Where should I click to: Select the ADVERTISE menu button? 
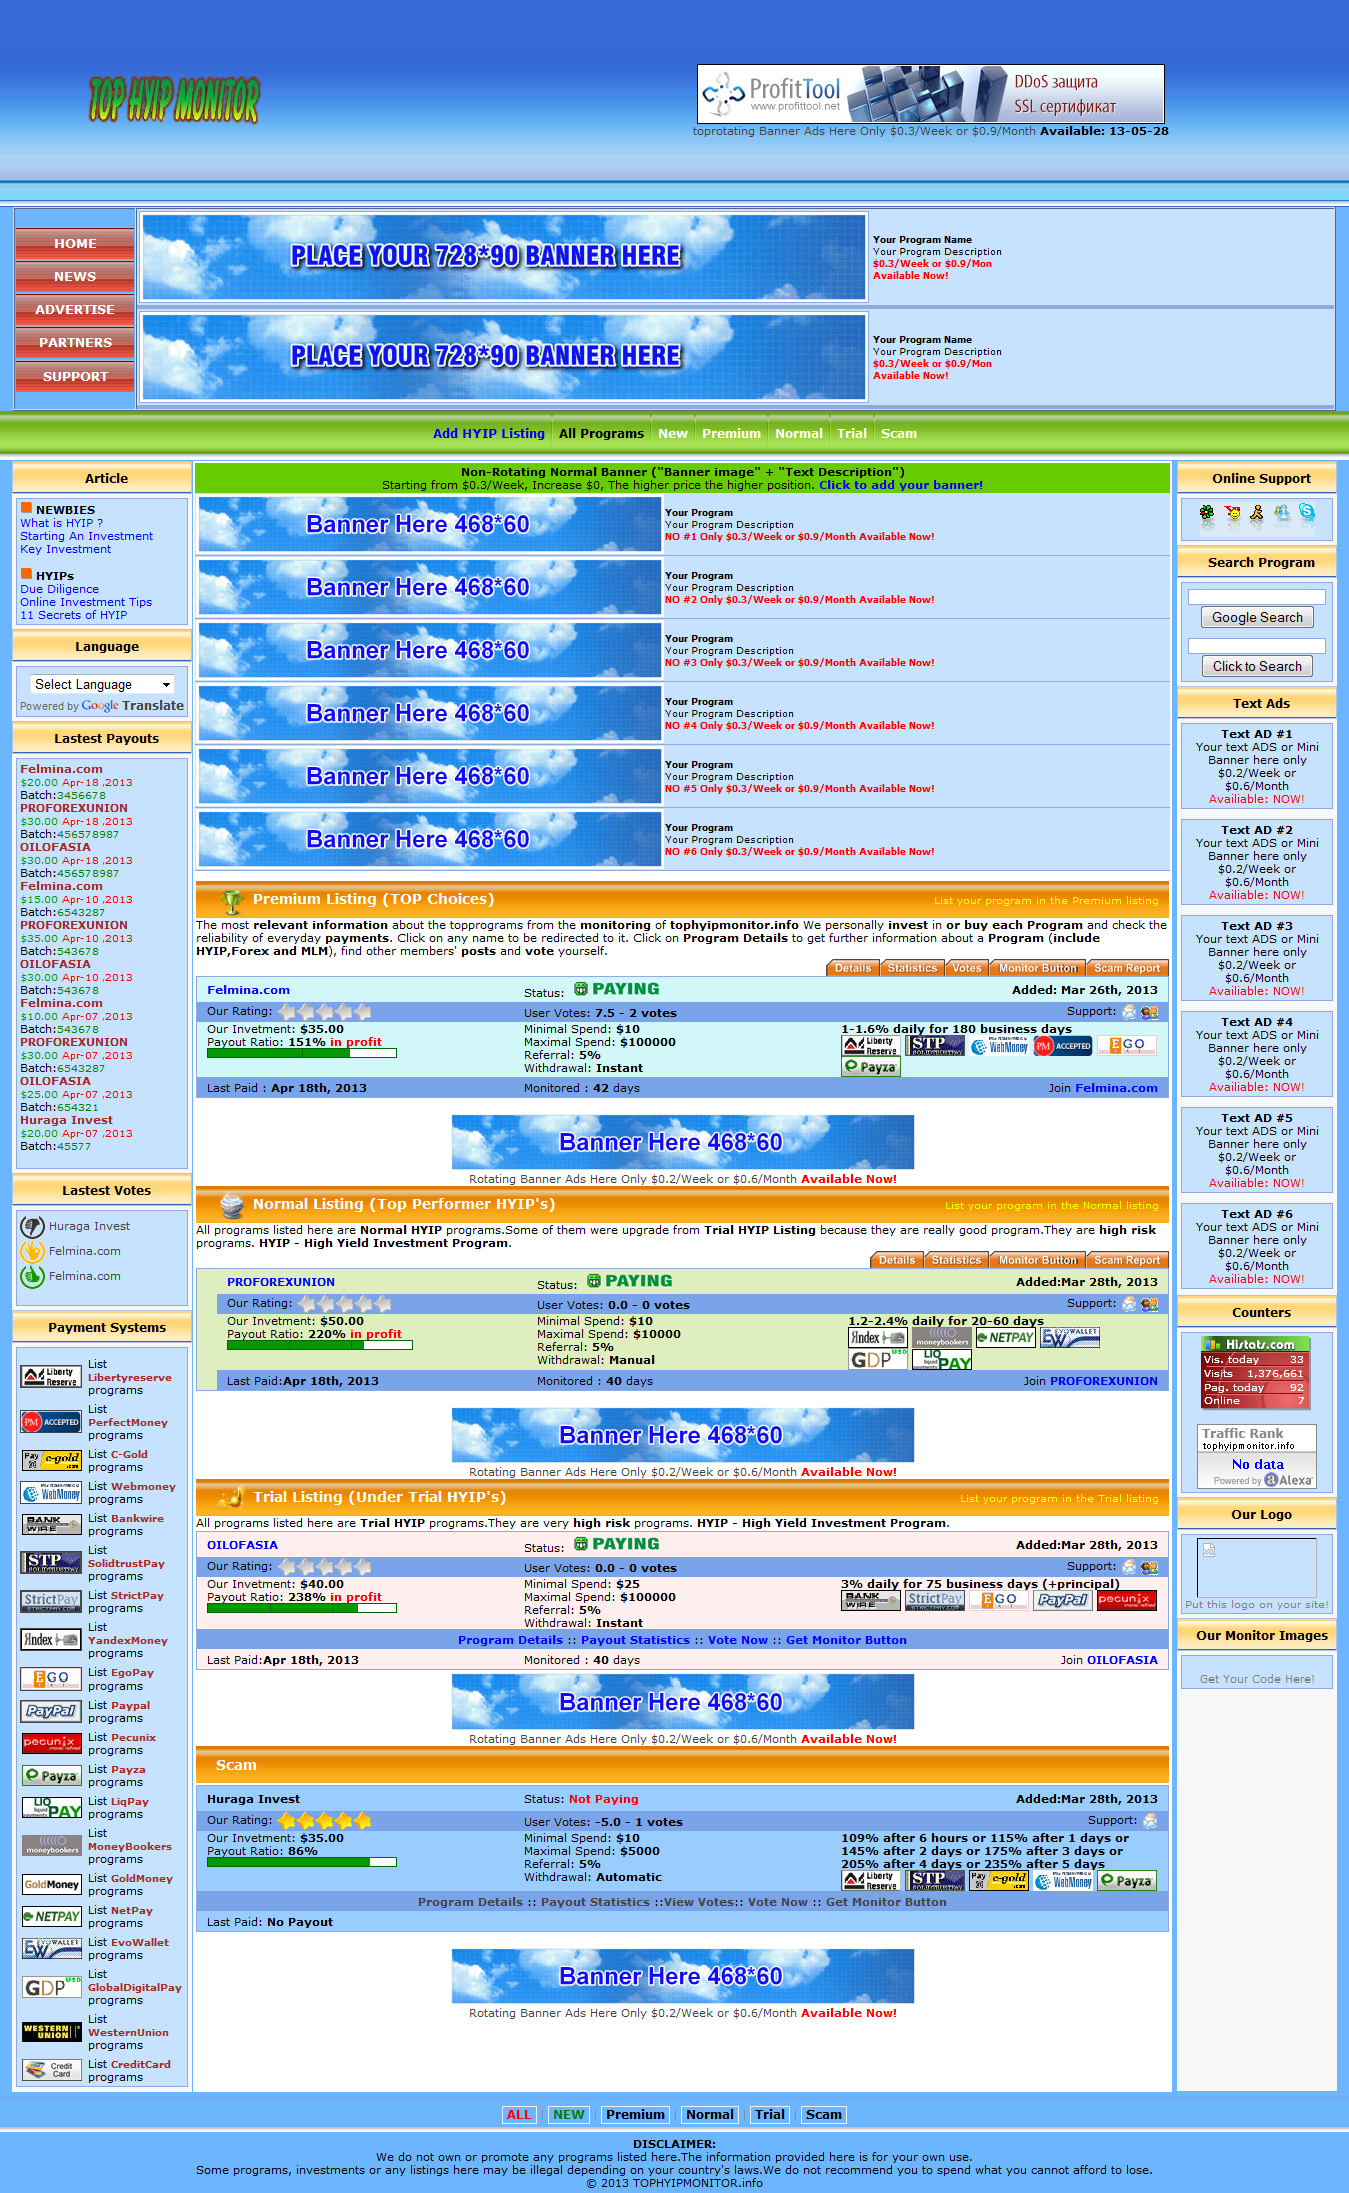[x=75, y=310]
